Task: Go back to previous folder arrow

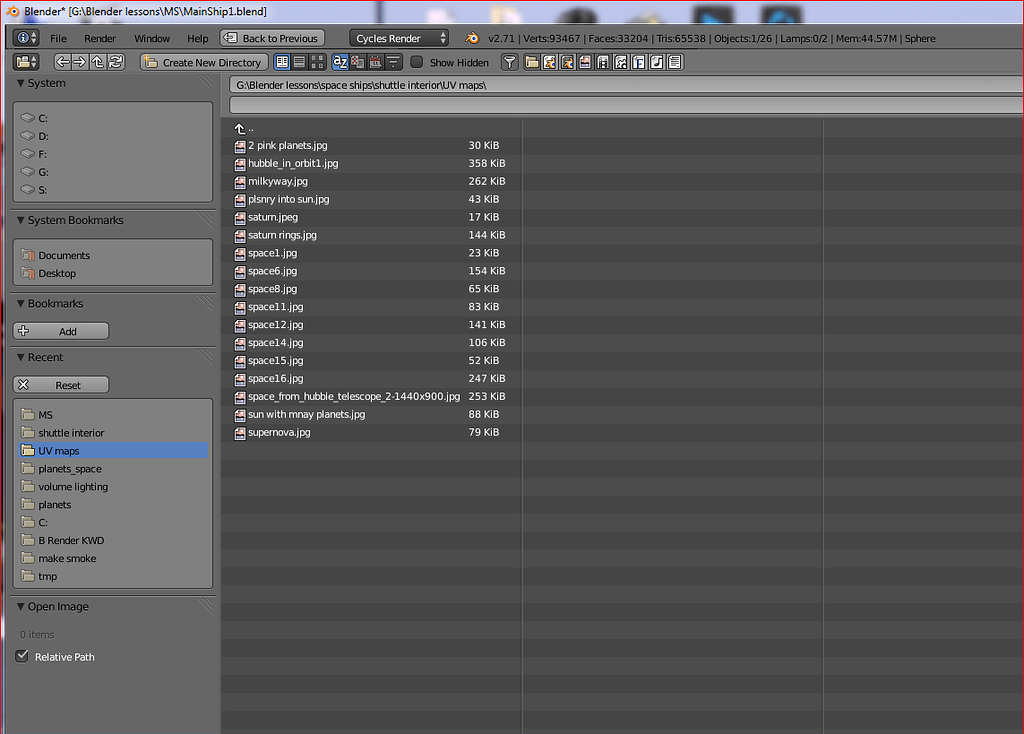Action: click(62, 62)
